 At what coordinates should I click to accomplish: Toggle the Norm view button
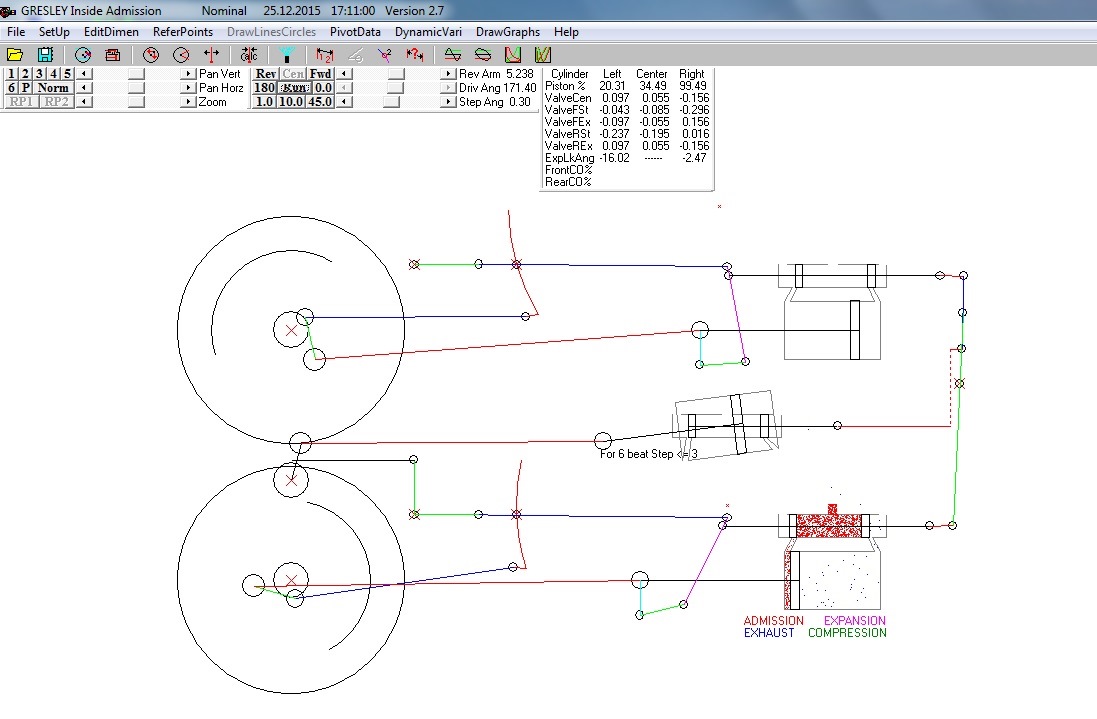tap(53, 88)
